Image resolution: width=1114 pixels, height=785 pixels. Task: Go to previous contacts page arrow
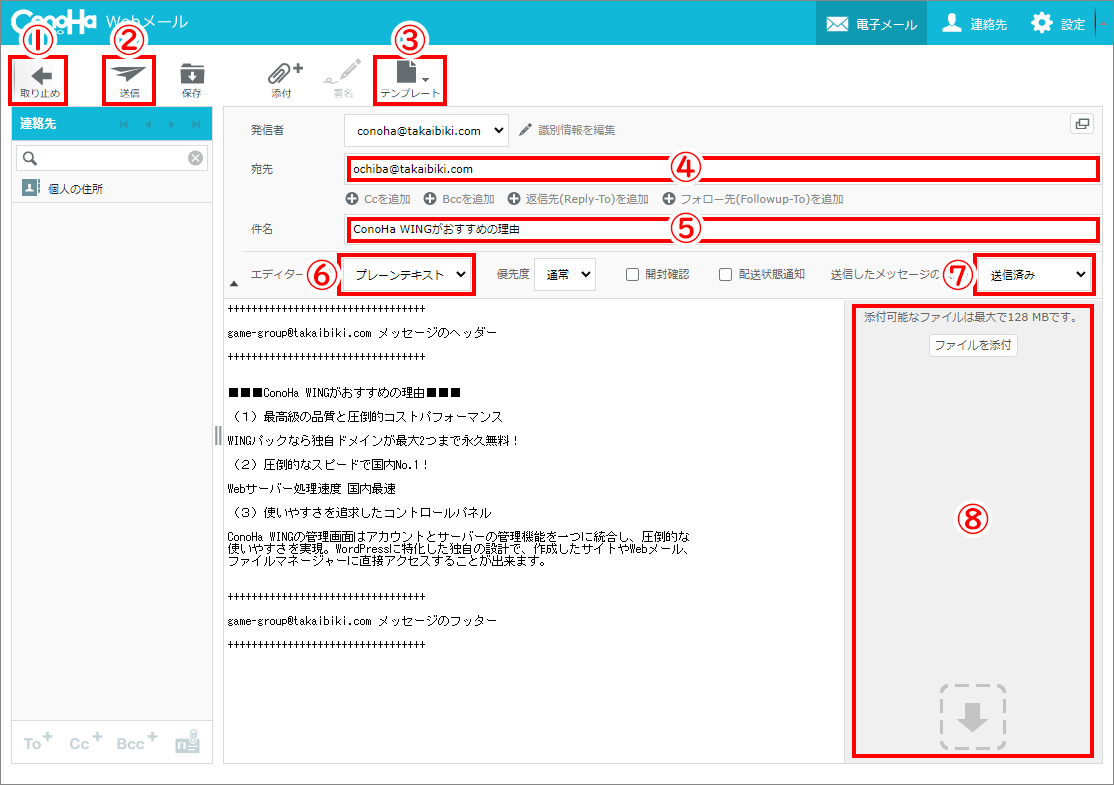pos(148,124)
